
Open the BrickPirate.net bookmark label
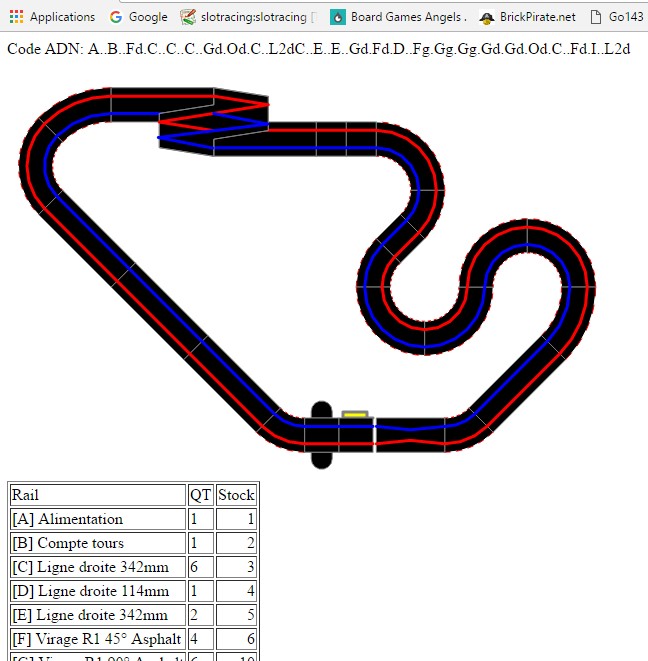coord(537,17)
